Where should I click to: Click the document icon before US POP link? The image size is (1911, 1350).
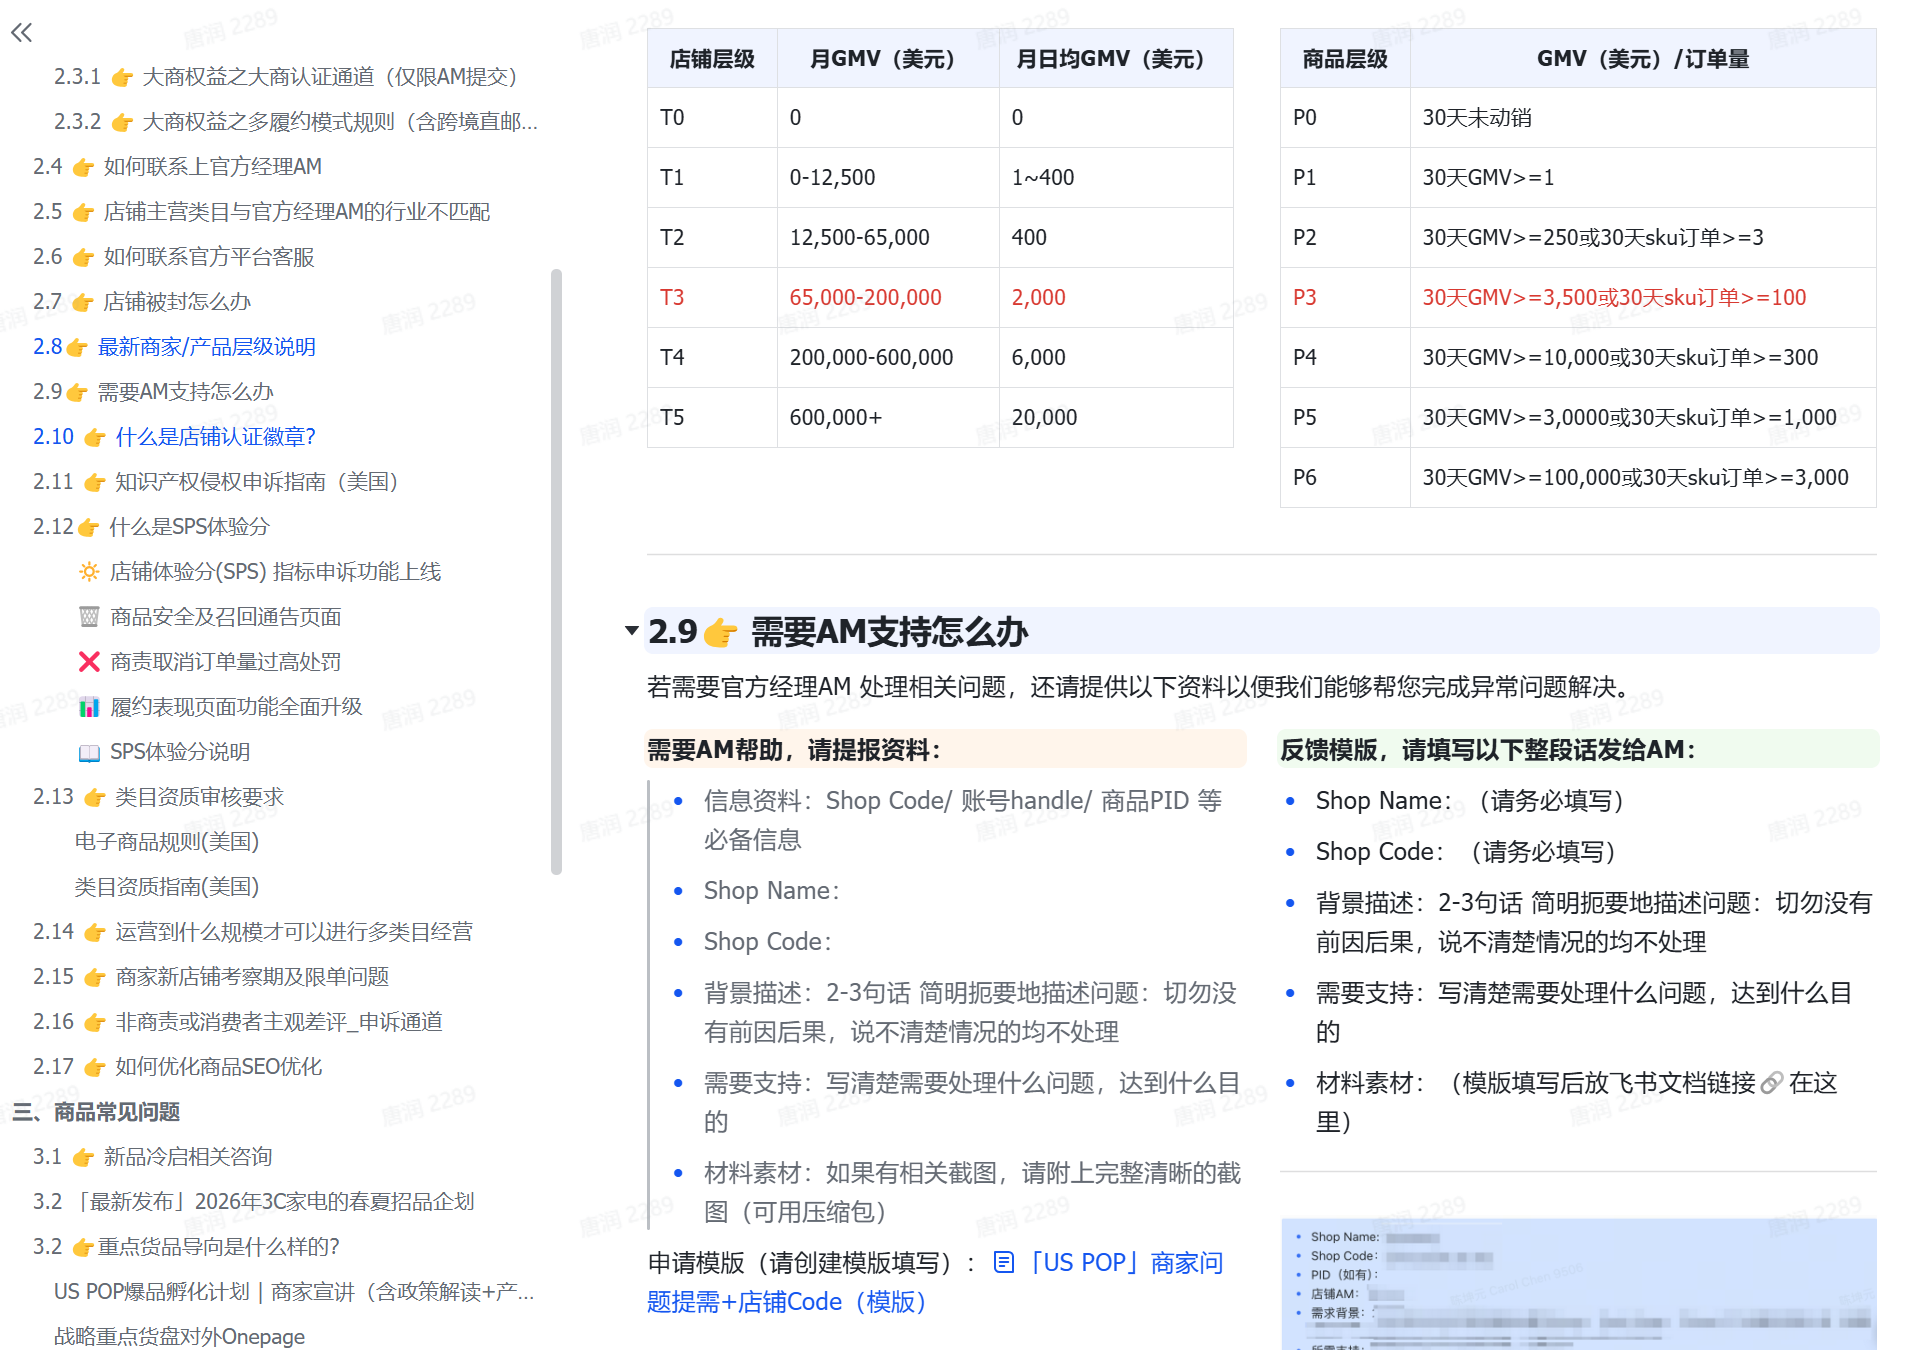click(1004, 1263)
